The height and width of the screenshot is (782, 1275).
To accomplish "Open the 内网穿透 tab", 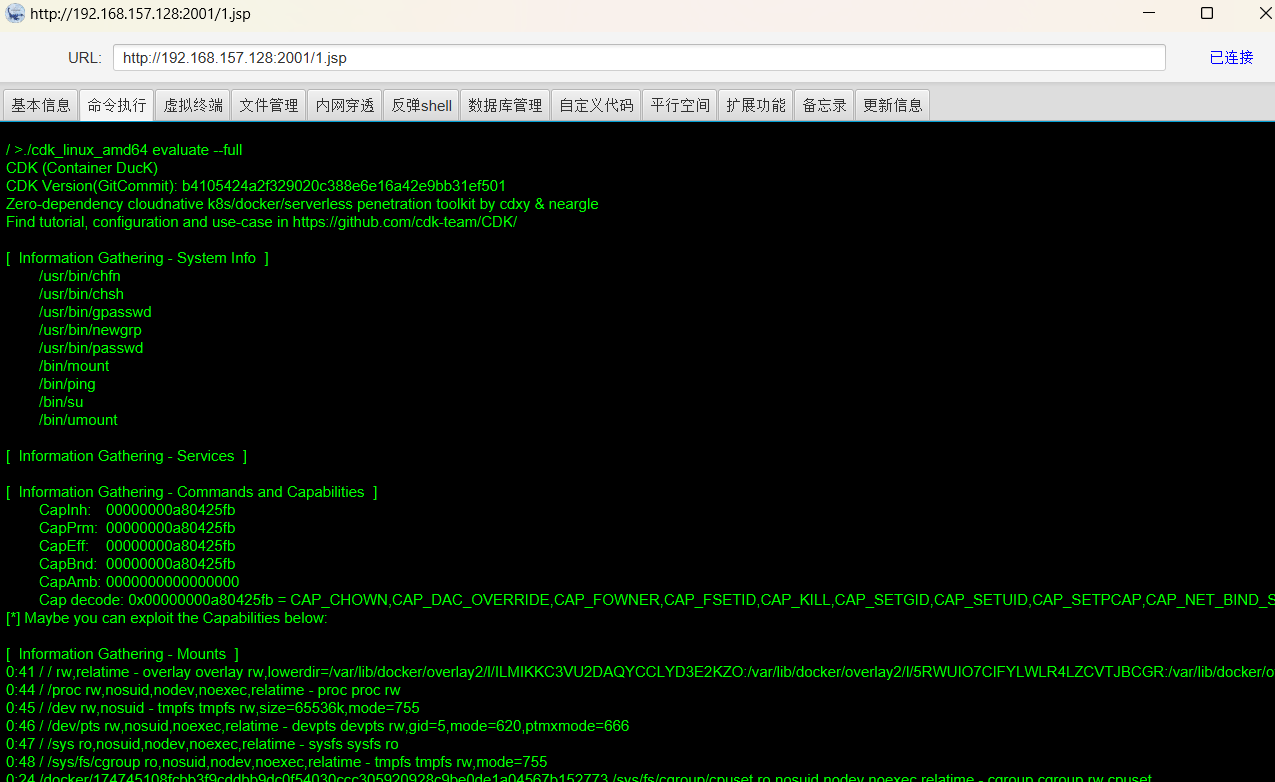I will pyautogui.click(x=345, y=105).
